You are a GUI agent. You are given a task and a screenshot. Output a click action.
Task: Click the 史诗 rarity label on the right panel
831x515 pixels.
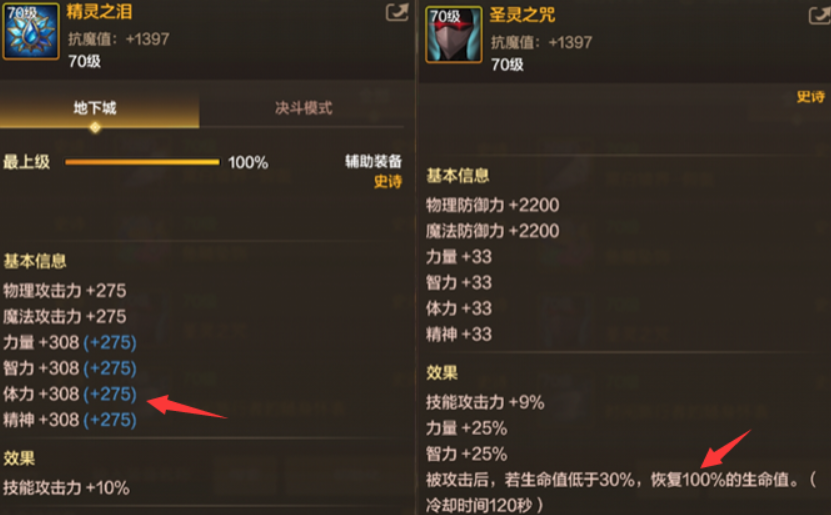[810, 96]
